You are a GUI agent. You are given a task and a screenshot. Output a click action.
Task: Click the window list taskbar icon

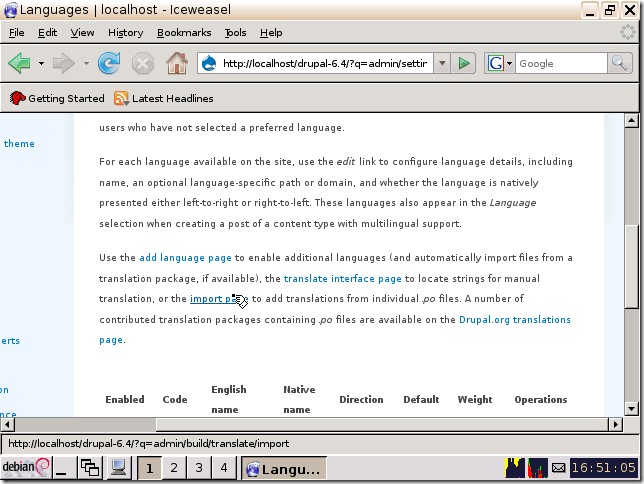(x=90, y=468)
